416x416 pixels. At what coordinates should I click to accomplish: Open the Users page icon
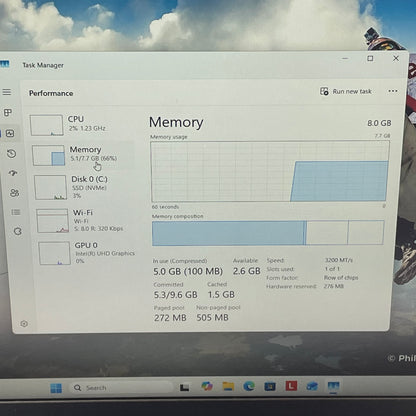(14, 193)
